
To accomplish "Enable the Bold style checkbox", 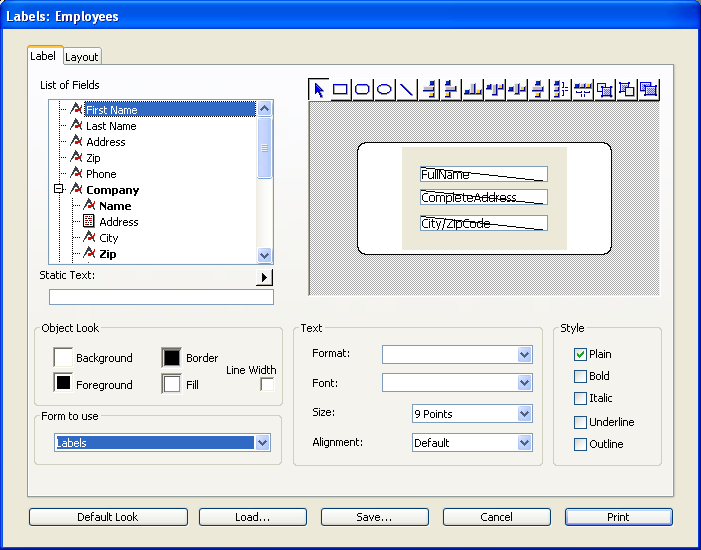I will coord(580,376).
